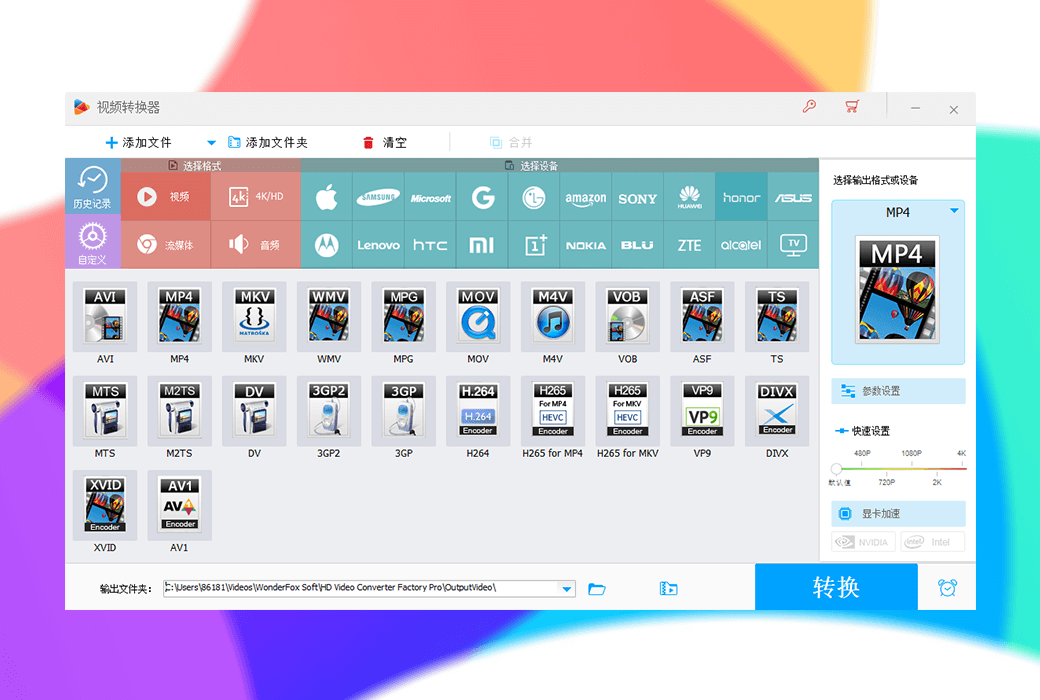Select the H265 for MKV format thumbnail
Image resolution: width=1040 pixels, height=700 pixels.
coord(627,410)
